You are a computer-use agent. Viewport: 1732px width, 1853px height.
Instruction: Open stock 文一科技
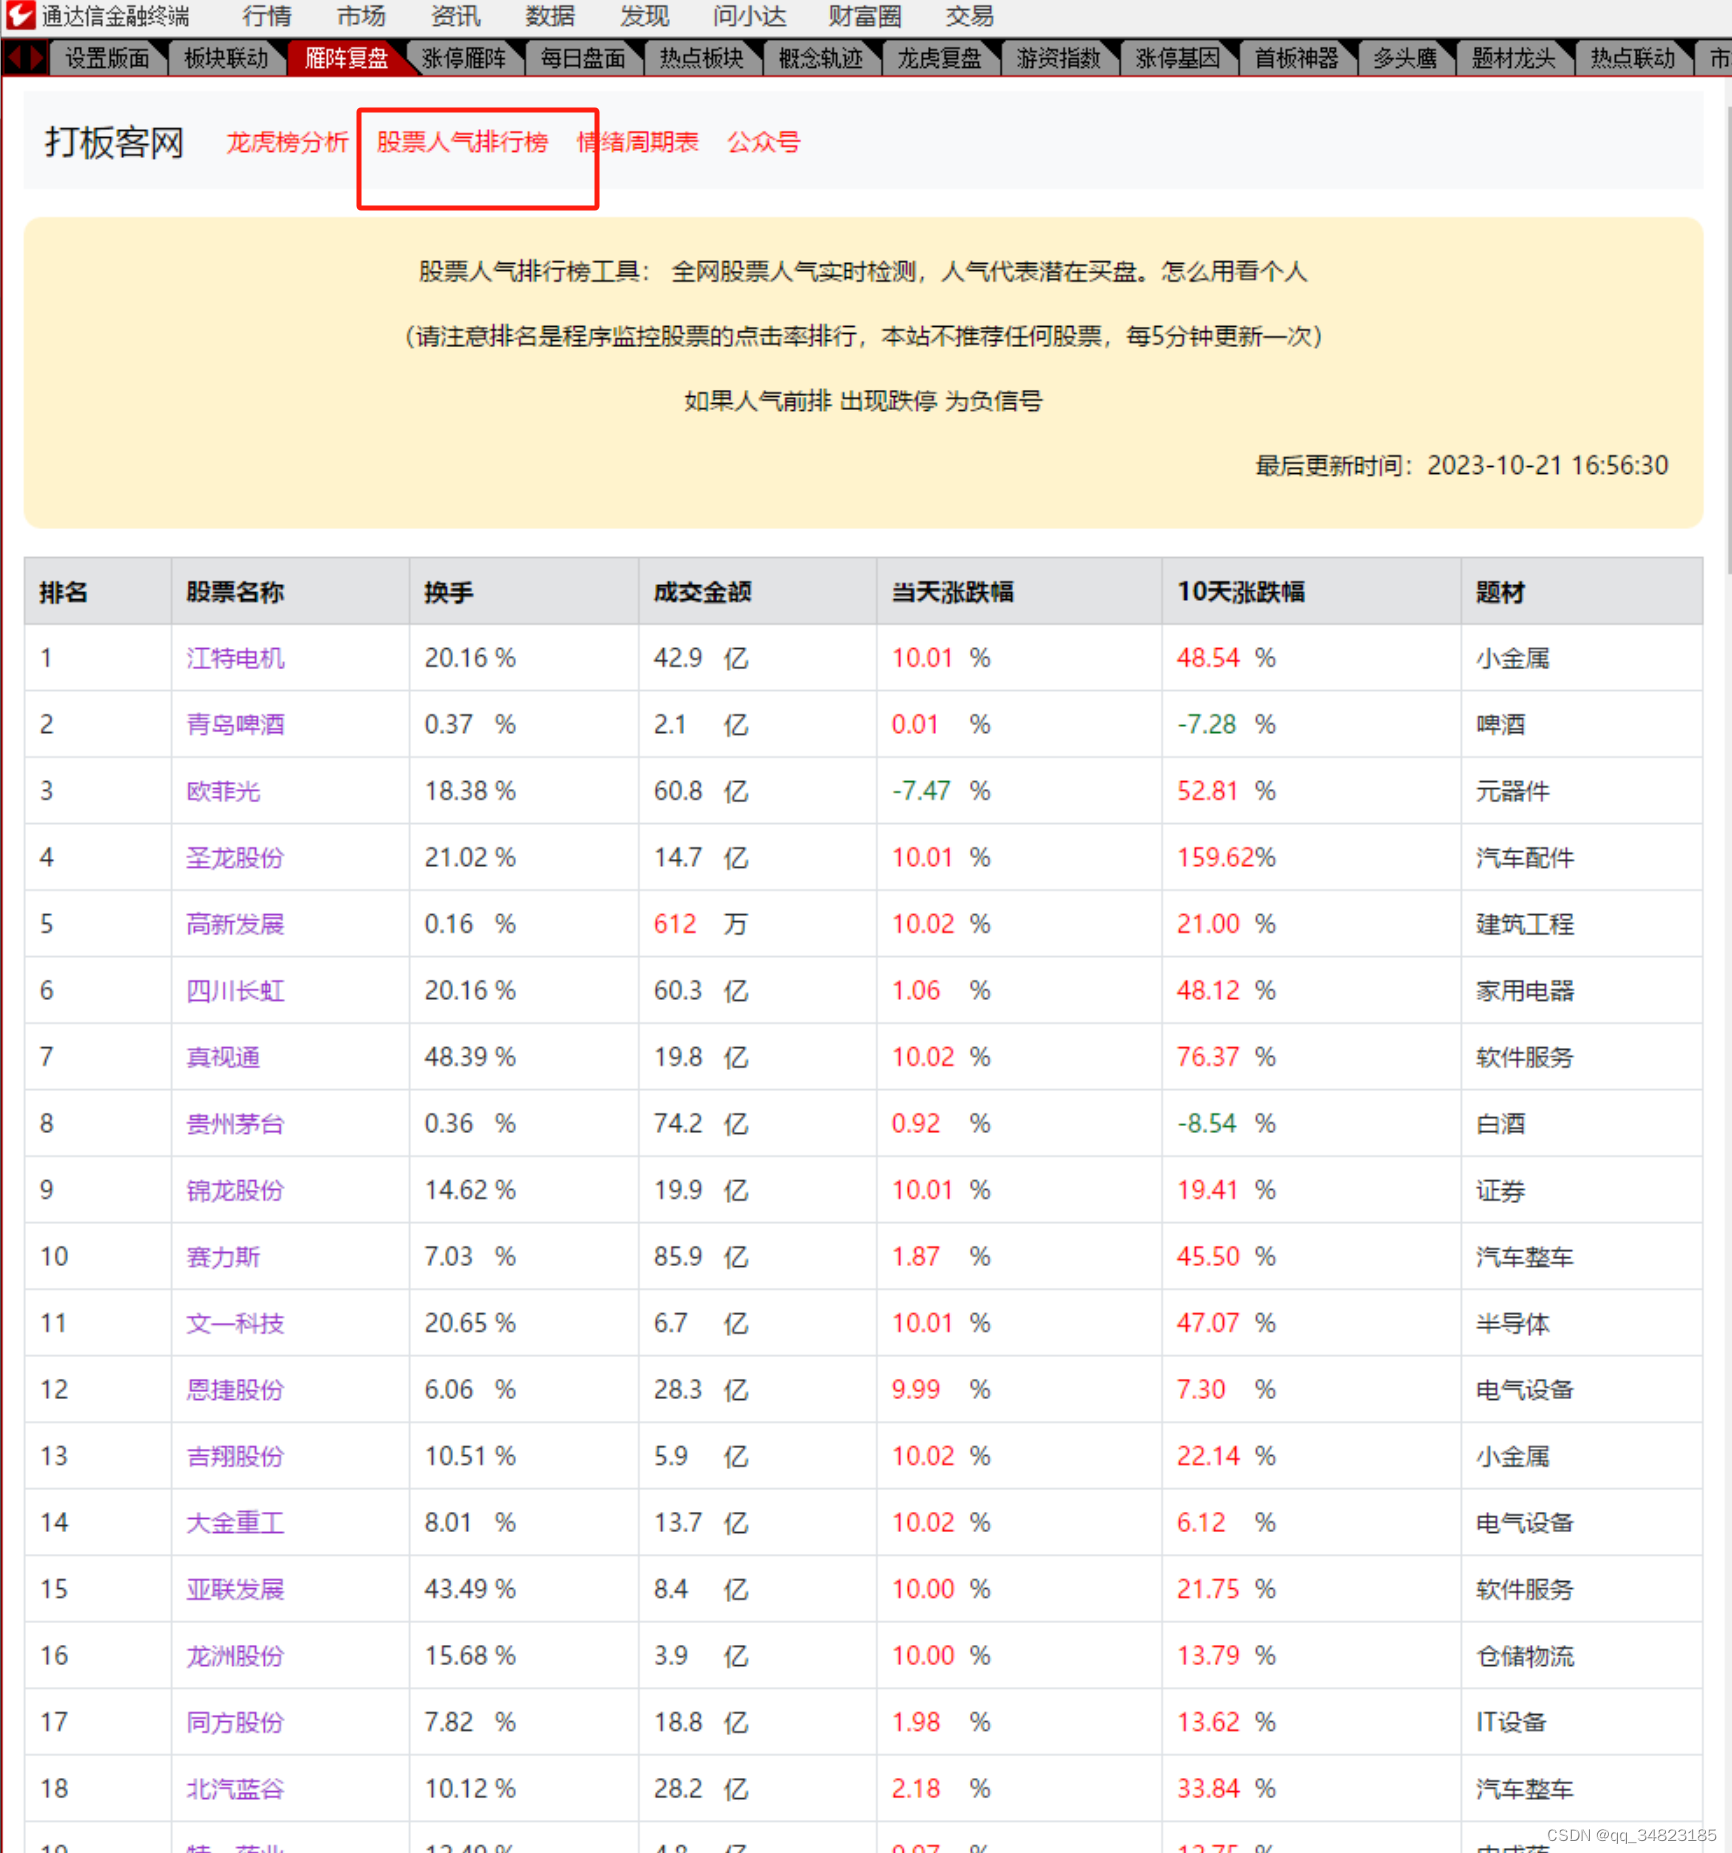(235, 1323)
